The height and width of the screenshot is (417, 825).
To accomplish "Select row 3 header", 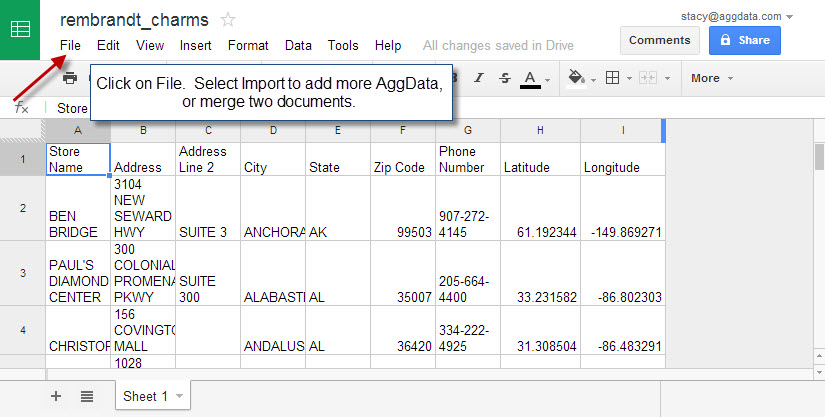I will pyautogui.click(x=23, y=273).
